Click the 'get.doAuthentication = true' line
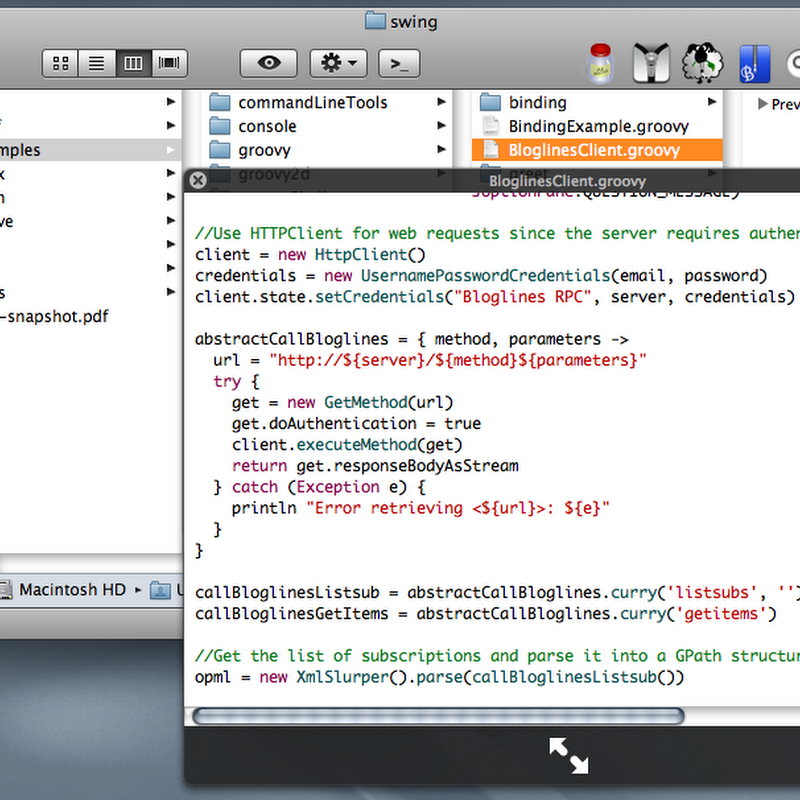Viewport: 800px width, 800px height. 356,423
